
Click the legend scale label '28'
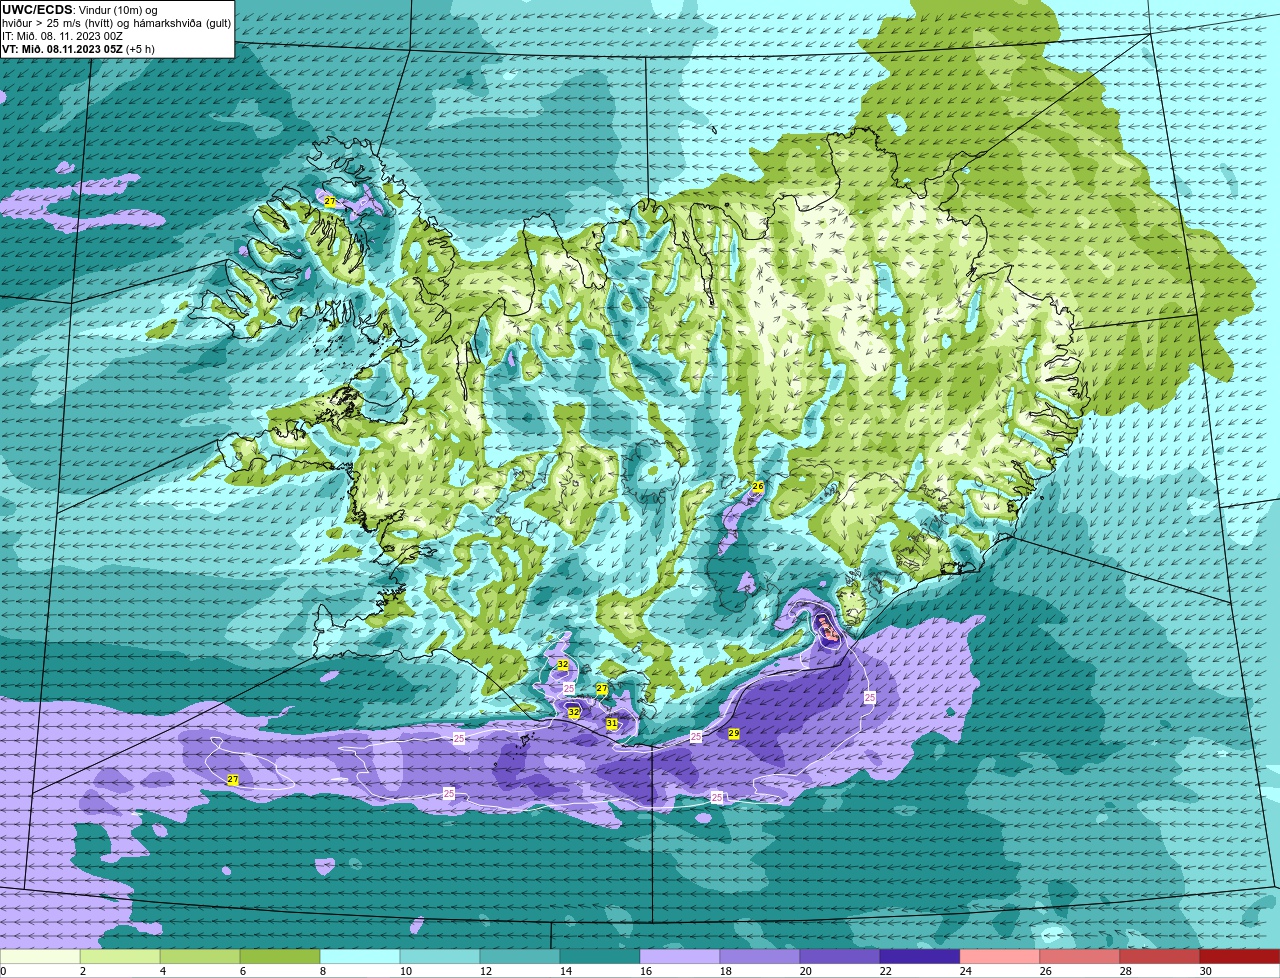coord(1125,971)
